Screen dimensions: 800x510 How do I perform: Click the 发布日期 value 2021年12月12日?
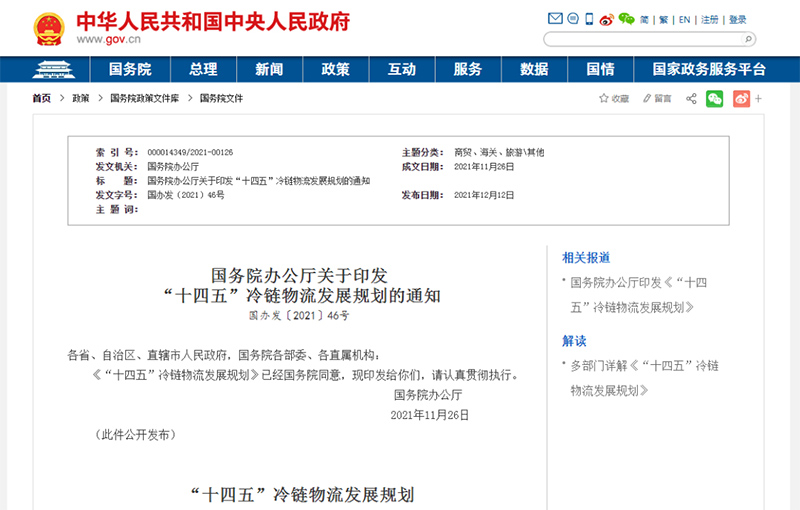pos(484,195)
